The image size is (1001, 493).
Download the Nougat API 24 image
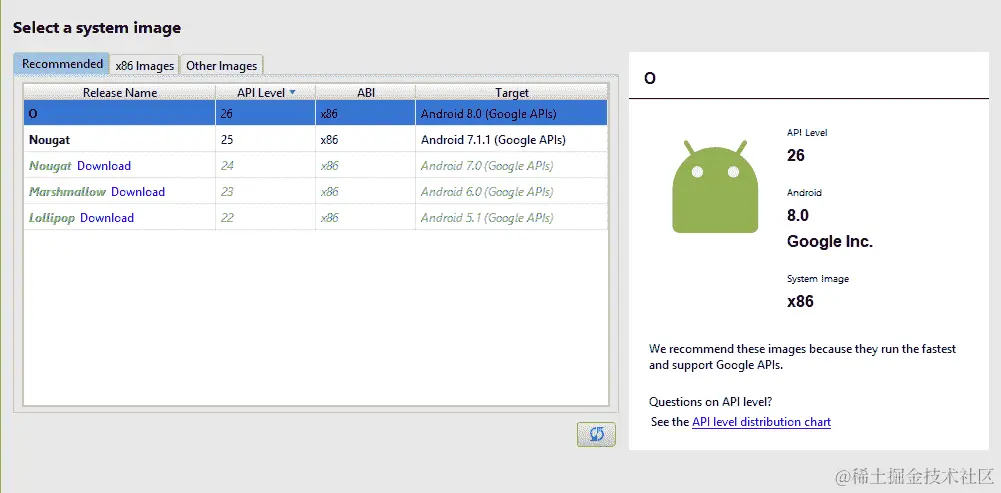click(104, 165)
